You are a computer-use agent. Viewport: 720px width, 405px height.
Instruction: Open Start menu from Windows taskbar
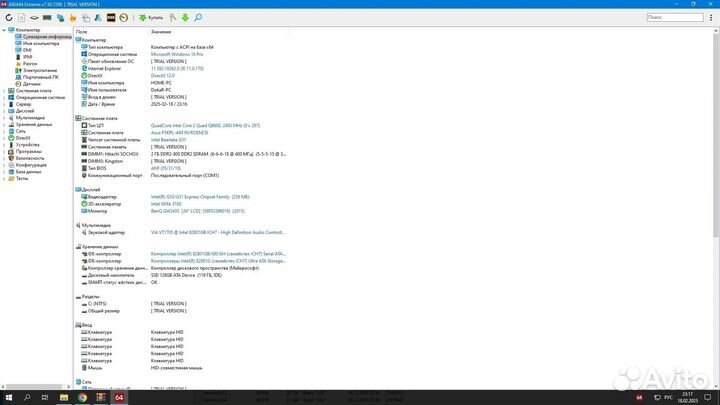(x=7, y=397)
